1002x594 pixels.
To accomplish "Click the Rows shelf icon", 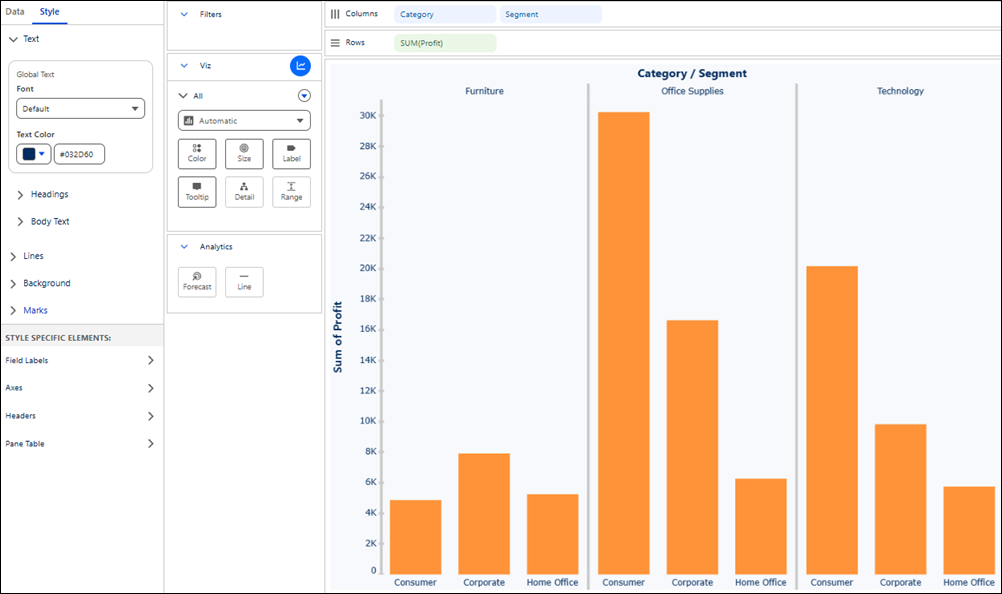I will point(335,43).
